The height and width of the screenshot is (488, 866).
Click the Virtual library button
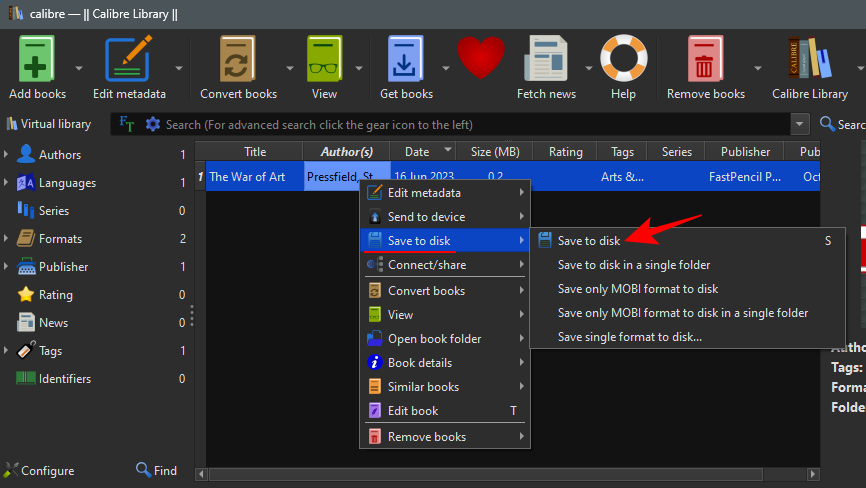point(49,124)
